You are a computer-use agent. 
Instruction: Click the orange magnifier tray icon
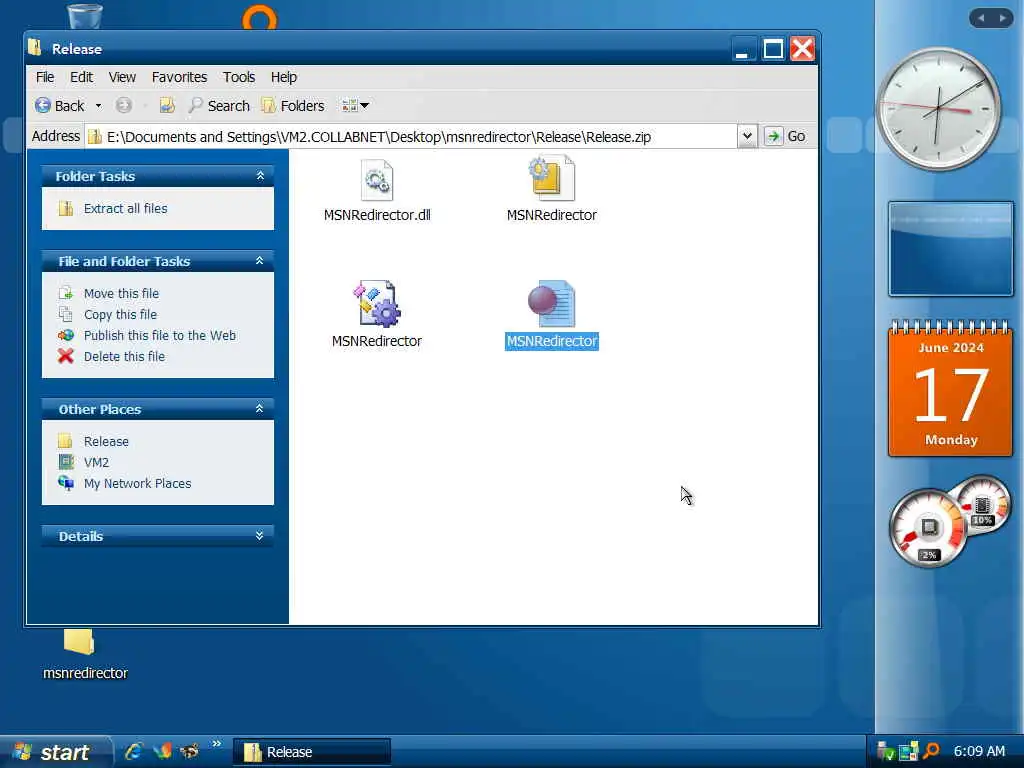[x=931, y=751]
